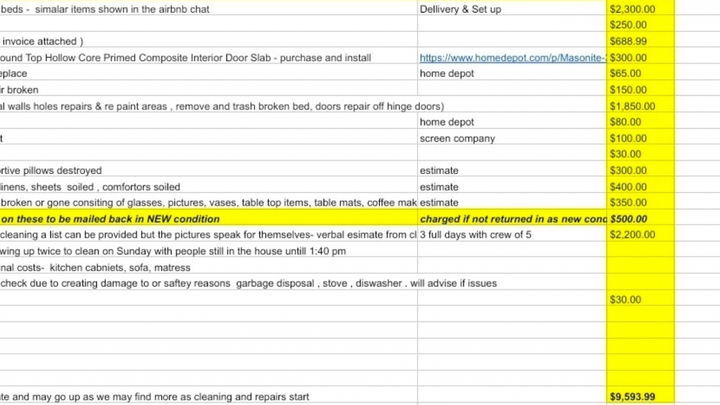Select the $100.00 amount cell

pyautogui.click(x=640, y=138)
